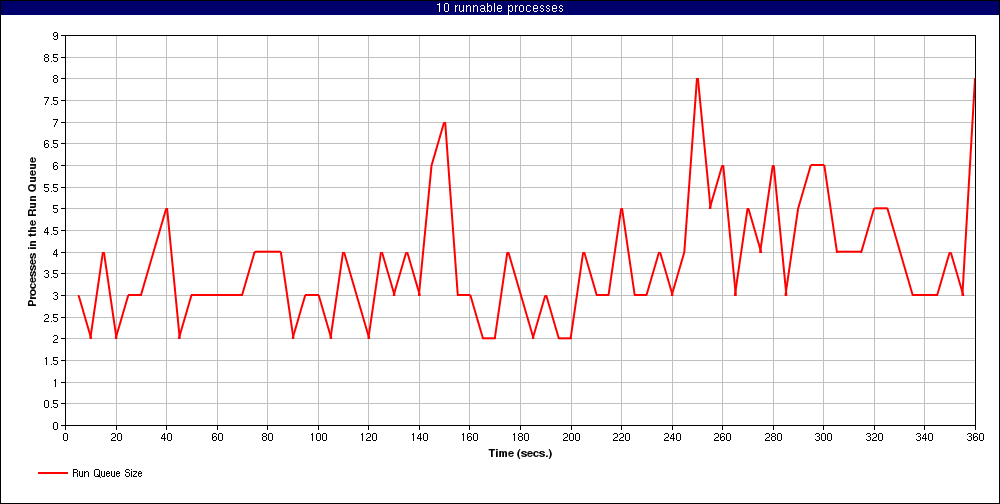Image resolution: width=1000 pixels, height=504 pixels.
Task: Click y-axis tick label '7'
Action: [55, 122]
